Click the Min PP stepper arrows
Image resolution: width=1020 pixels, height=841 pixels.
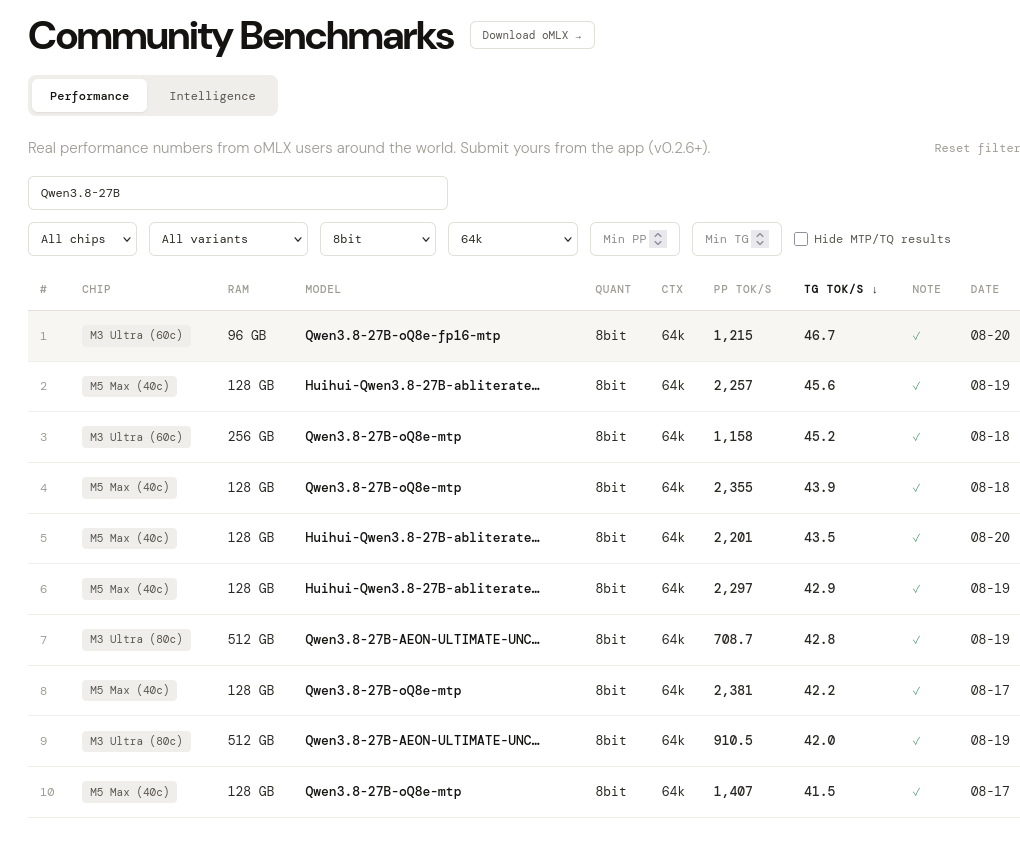click(x=658, y=239)
